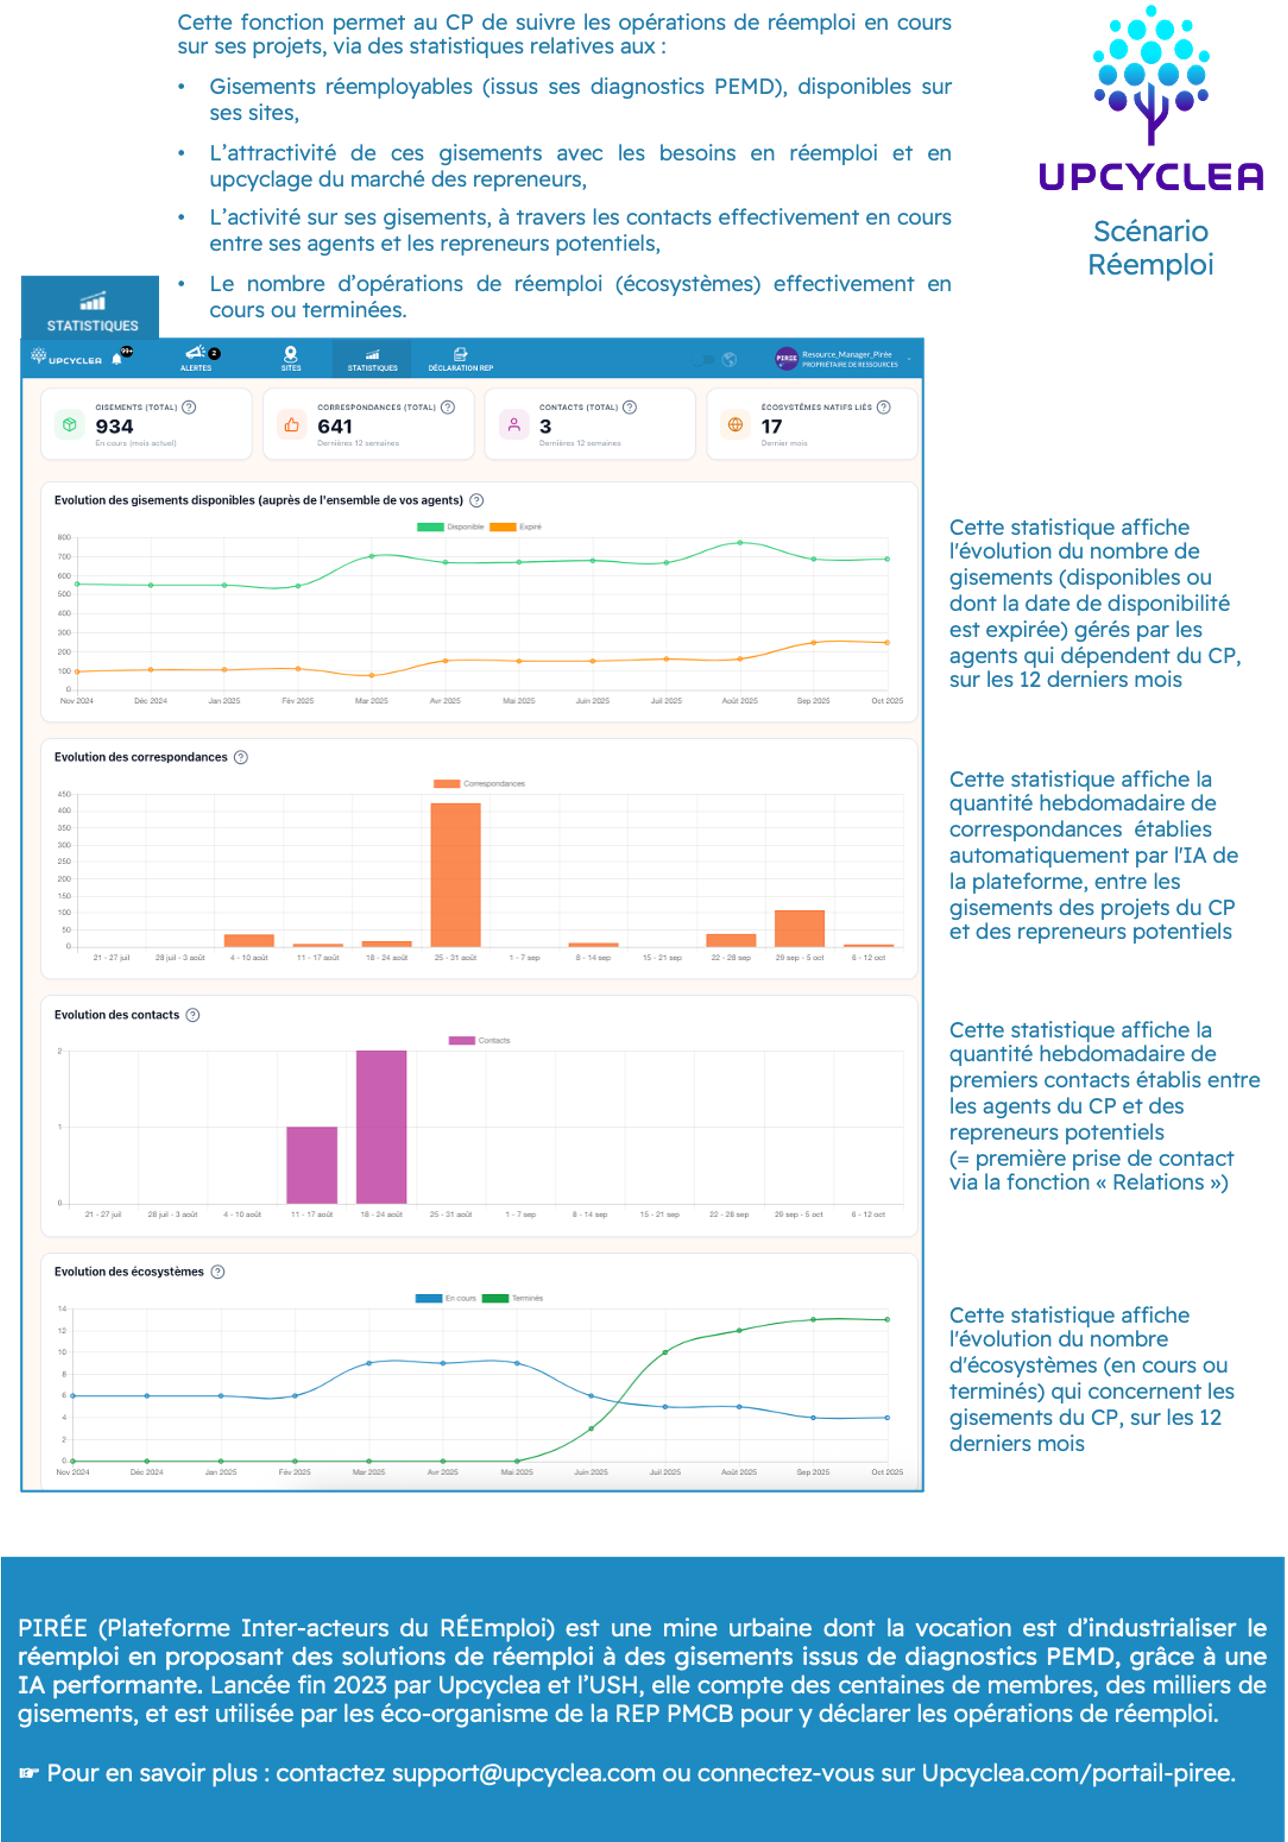
Task: Click the "Evolution des écosystèmes" chart title
Action: (x=129, y=1272)
